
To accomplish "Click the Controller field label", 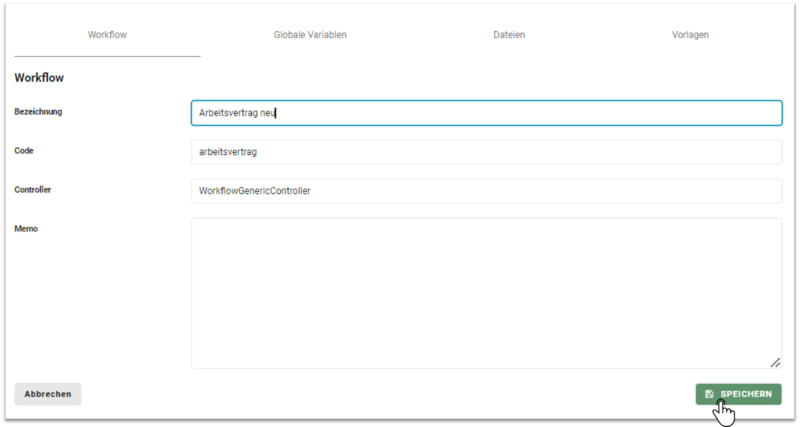I will point(33,189).
